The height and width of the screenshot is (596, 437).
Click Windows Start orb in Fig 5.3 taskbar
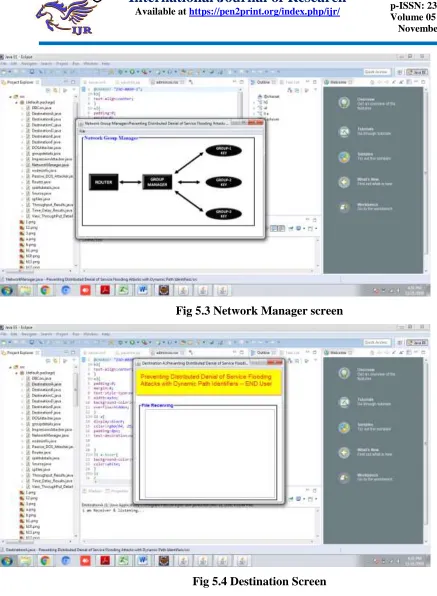(7, 291)
